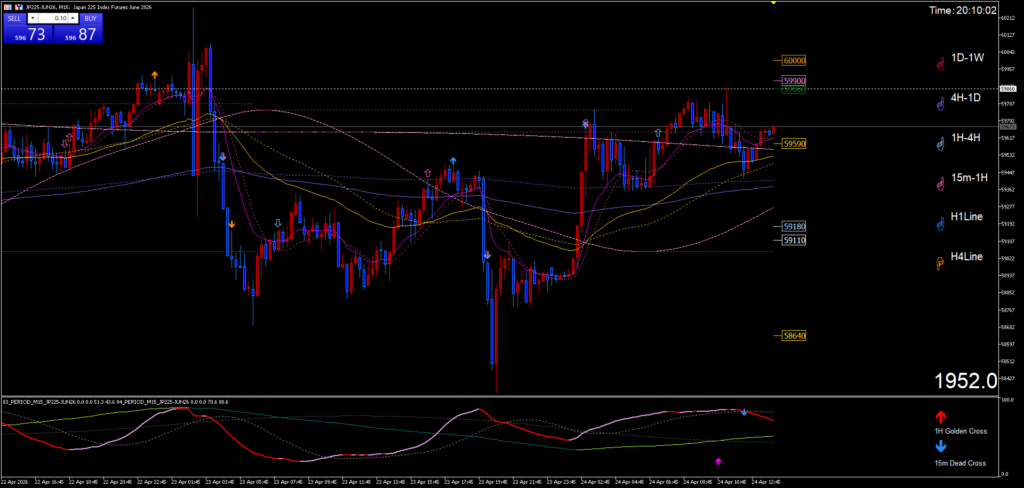Select the blue 59180 price level label
Image resolution: width=1024 pixels, height=488 pixels.
(795, 227)
